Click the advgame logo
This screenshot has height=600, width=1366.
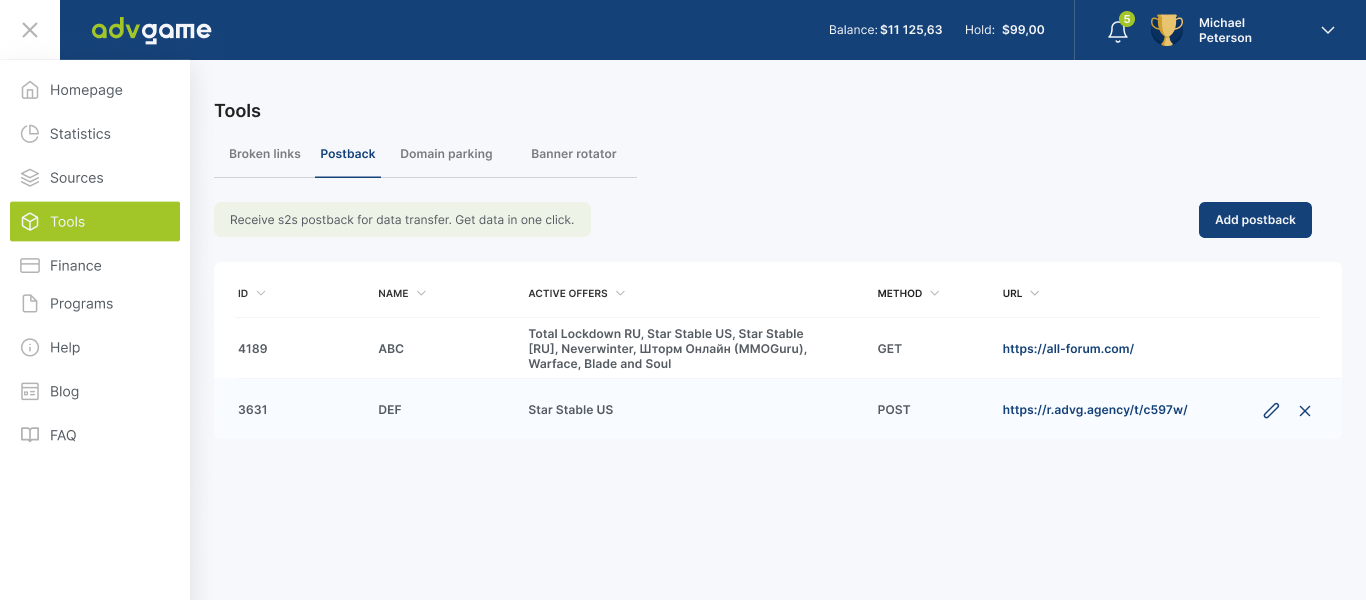coord(152,30)
